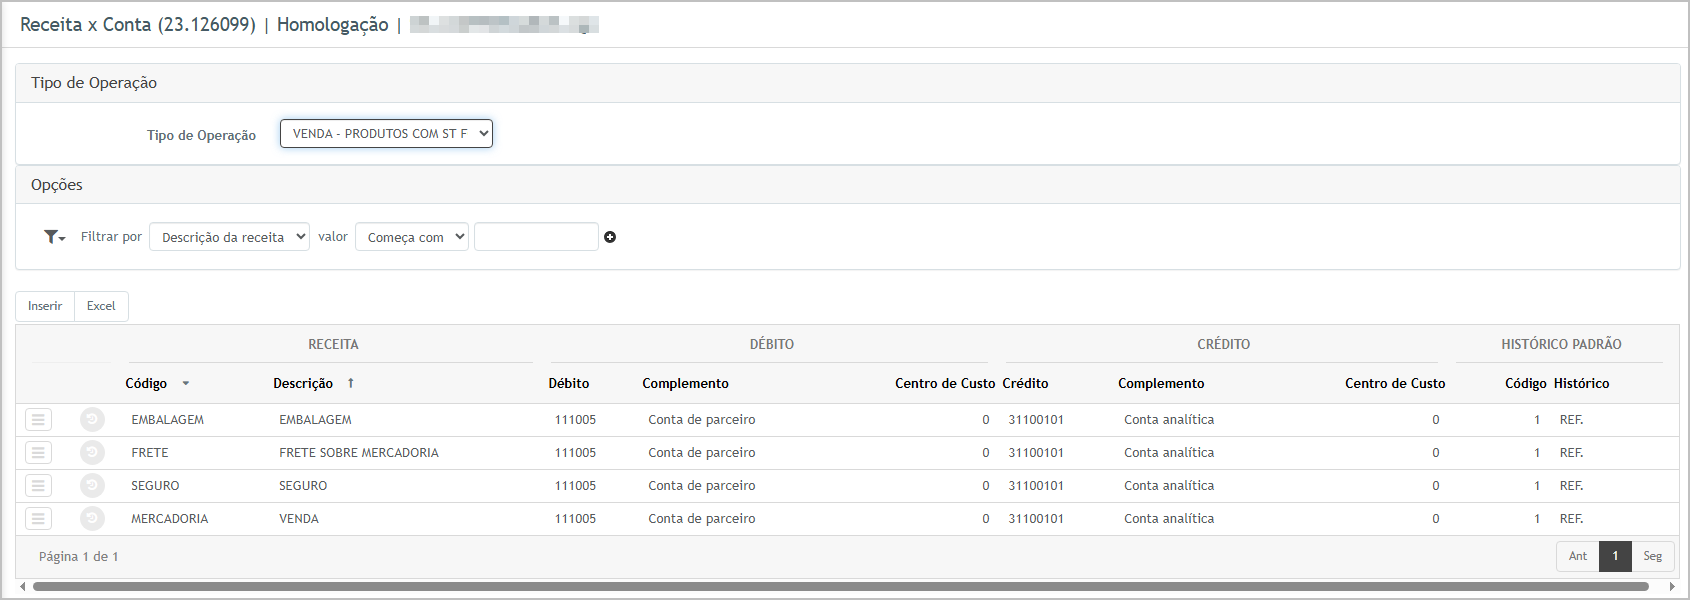This screenshot has width=1690, height=600.
Task: Click history icon on EMBALAGEM row
Action: 92,420
